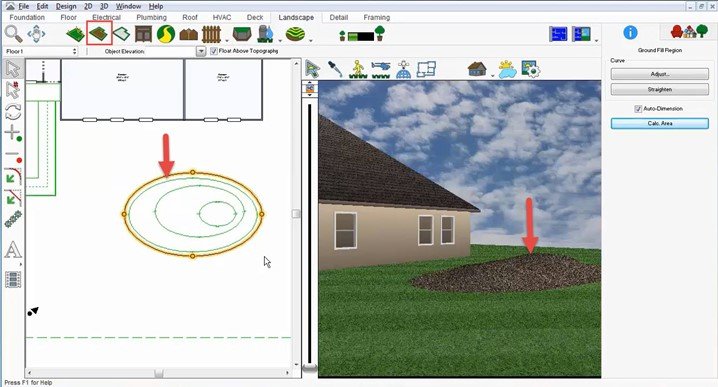Open the blue Information panel icon
718x387 pixels.
(630, 33)
